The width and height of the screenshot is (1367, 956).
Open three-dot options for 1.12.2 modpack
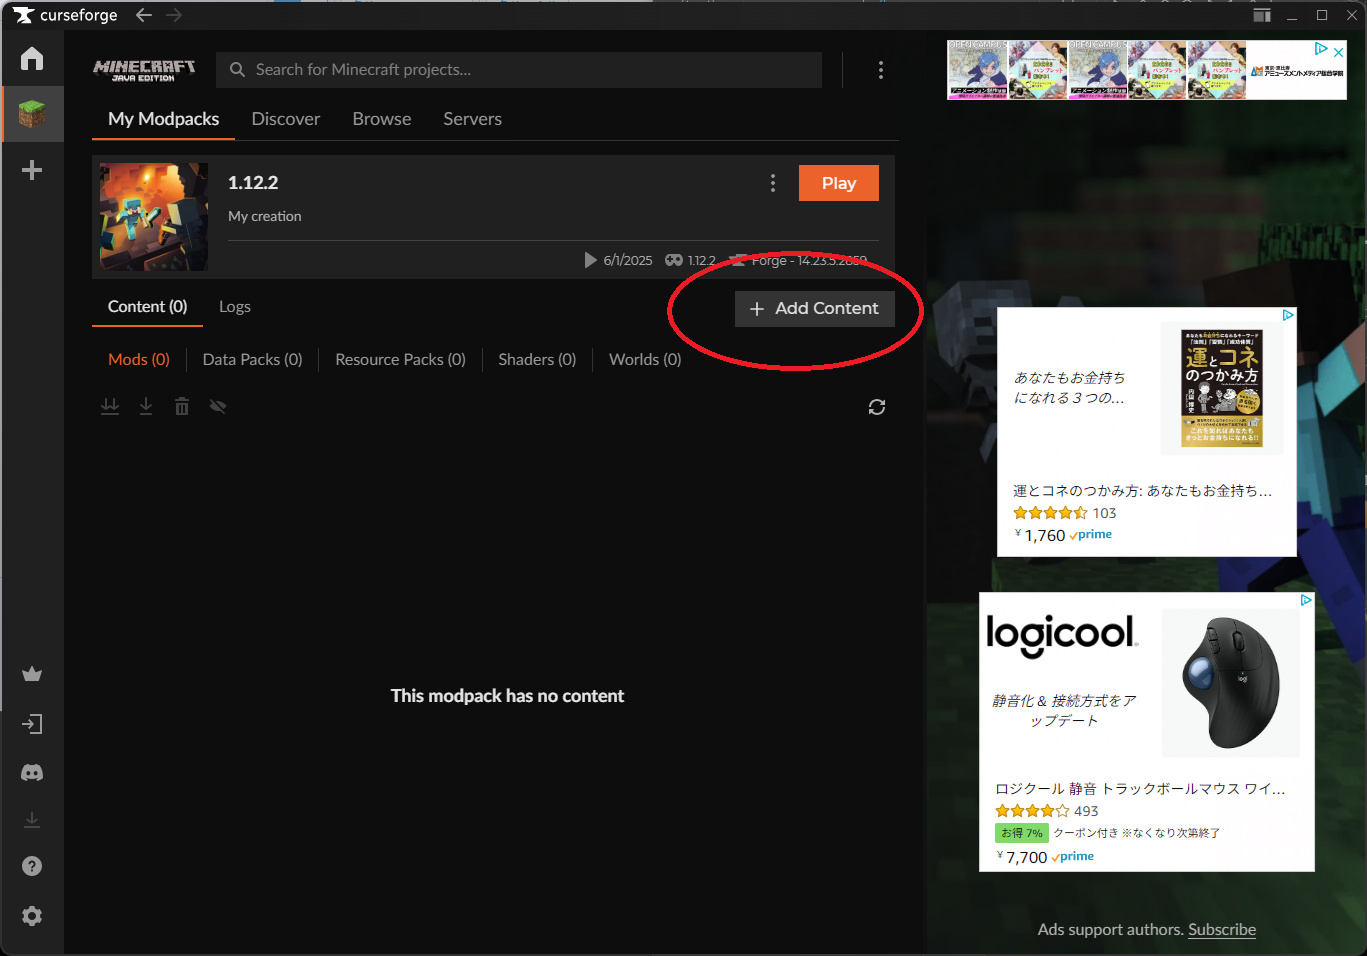[x=773, y=183]
